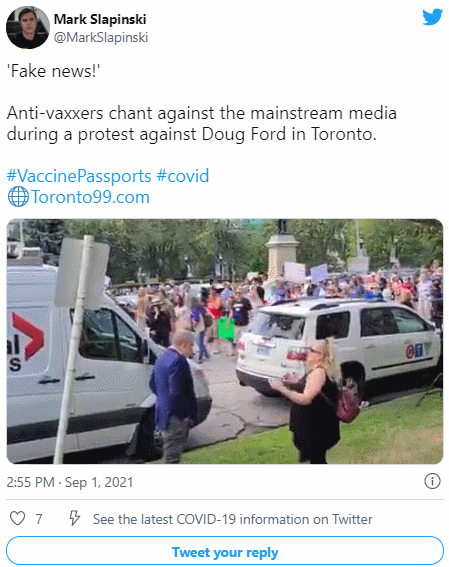Open the tweet info icon
449x567 pixels.
[432, 481]
